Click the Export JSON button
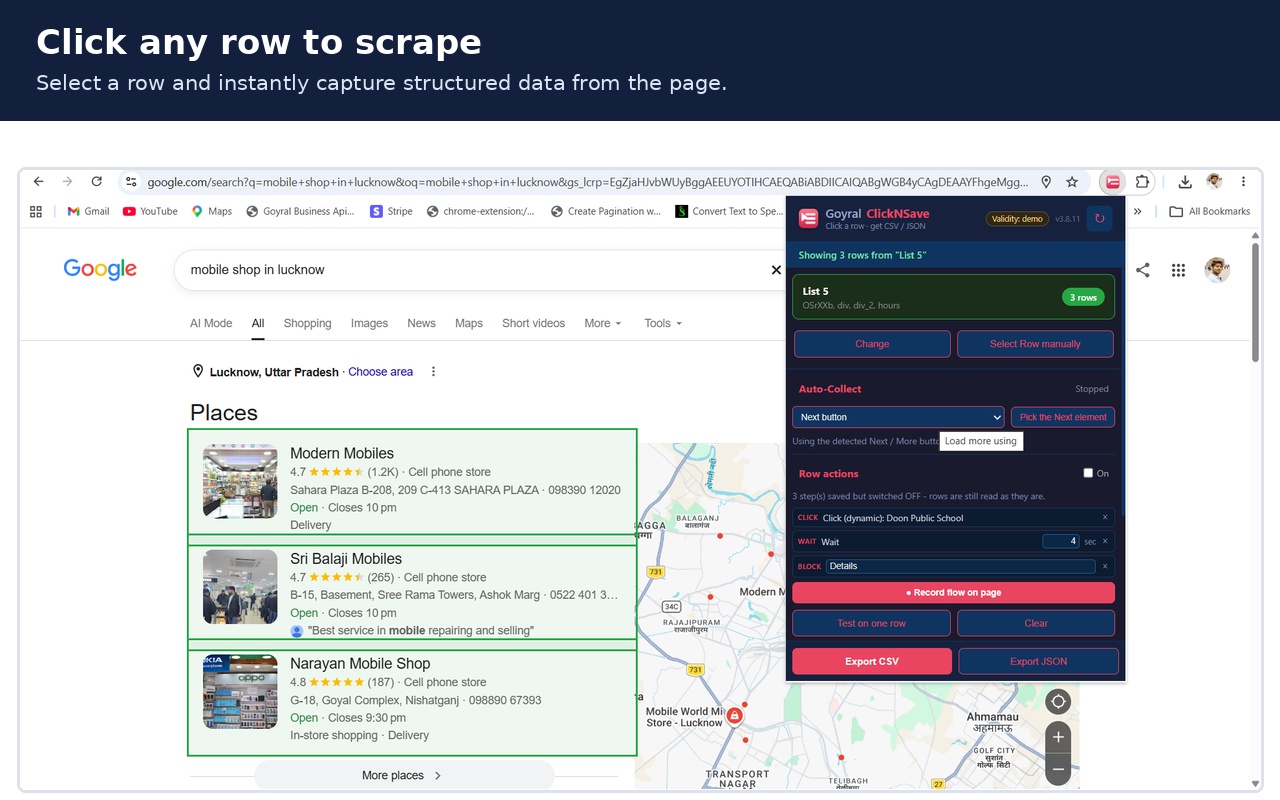This screenshot has height=800, width=1280. [x=1038, y=661]
